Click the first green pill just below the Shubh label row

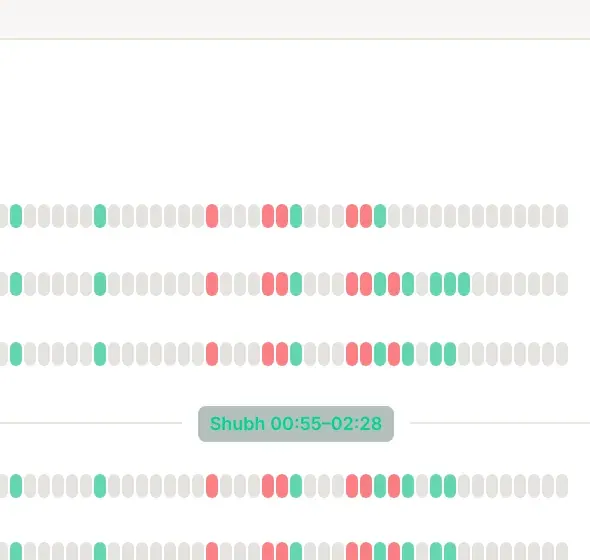point(16,486)
